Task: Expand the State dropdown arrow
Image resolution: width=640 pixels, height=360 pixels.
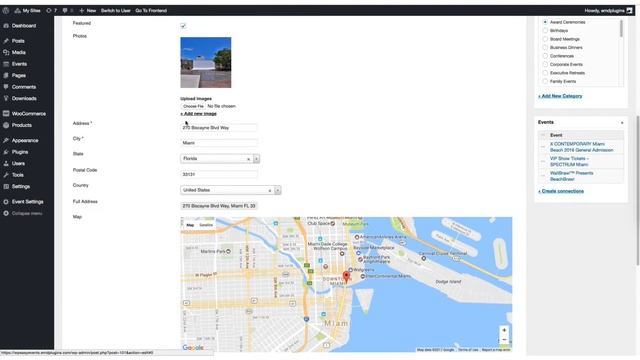Action: click(256, 158)
